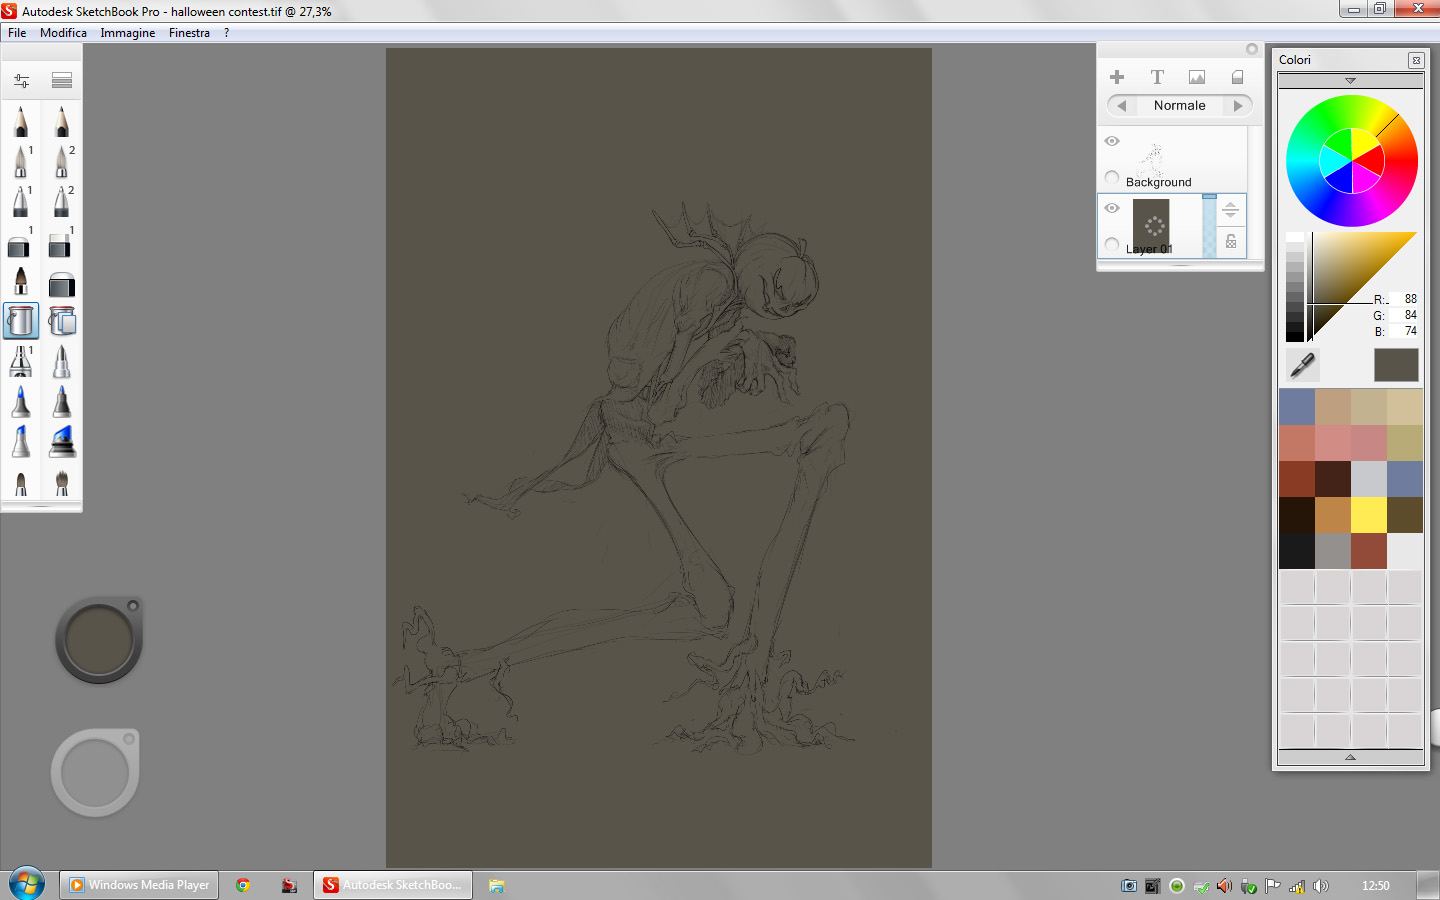The width and height of the screenshot is (1440, 900).
Task: Click the G value field showing 84
Action: [1403, 315]
